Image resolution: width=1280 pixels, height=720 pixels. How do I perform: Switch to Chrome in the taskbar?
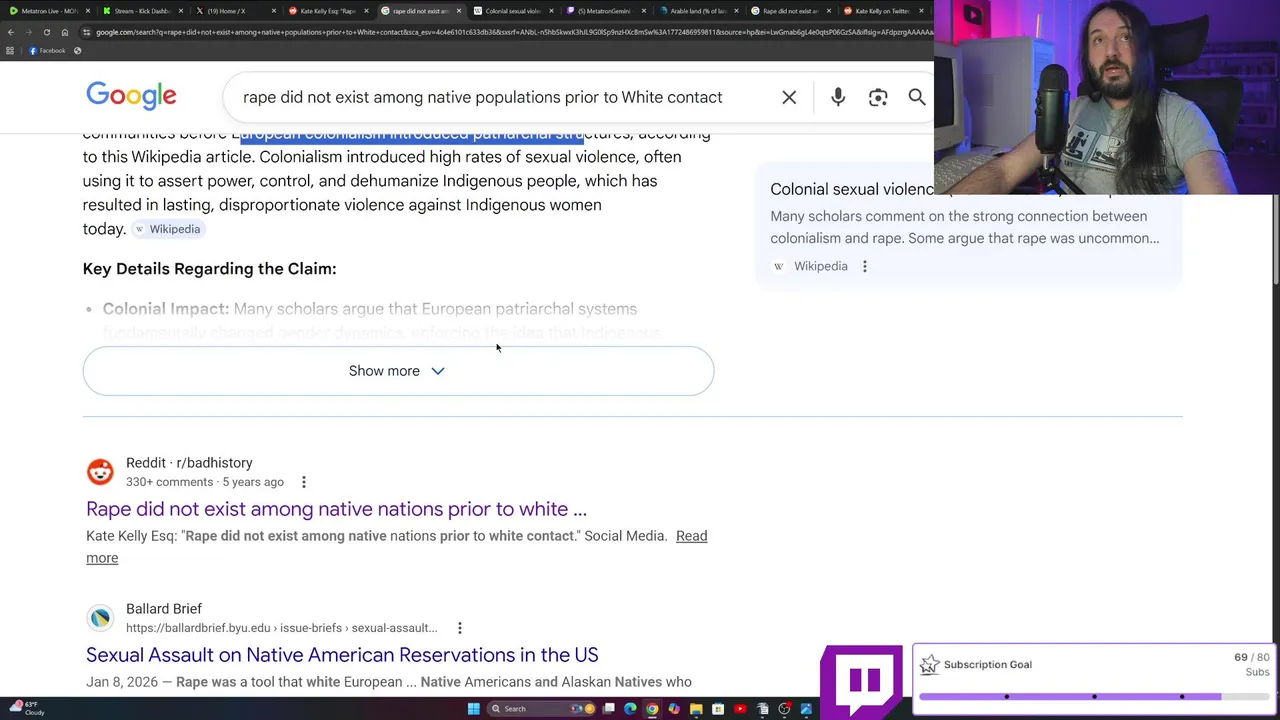pos(652,709)
